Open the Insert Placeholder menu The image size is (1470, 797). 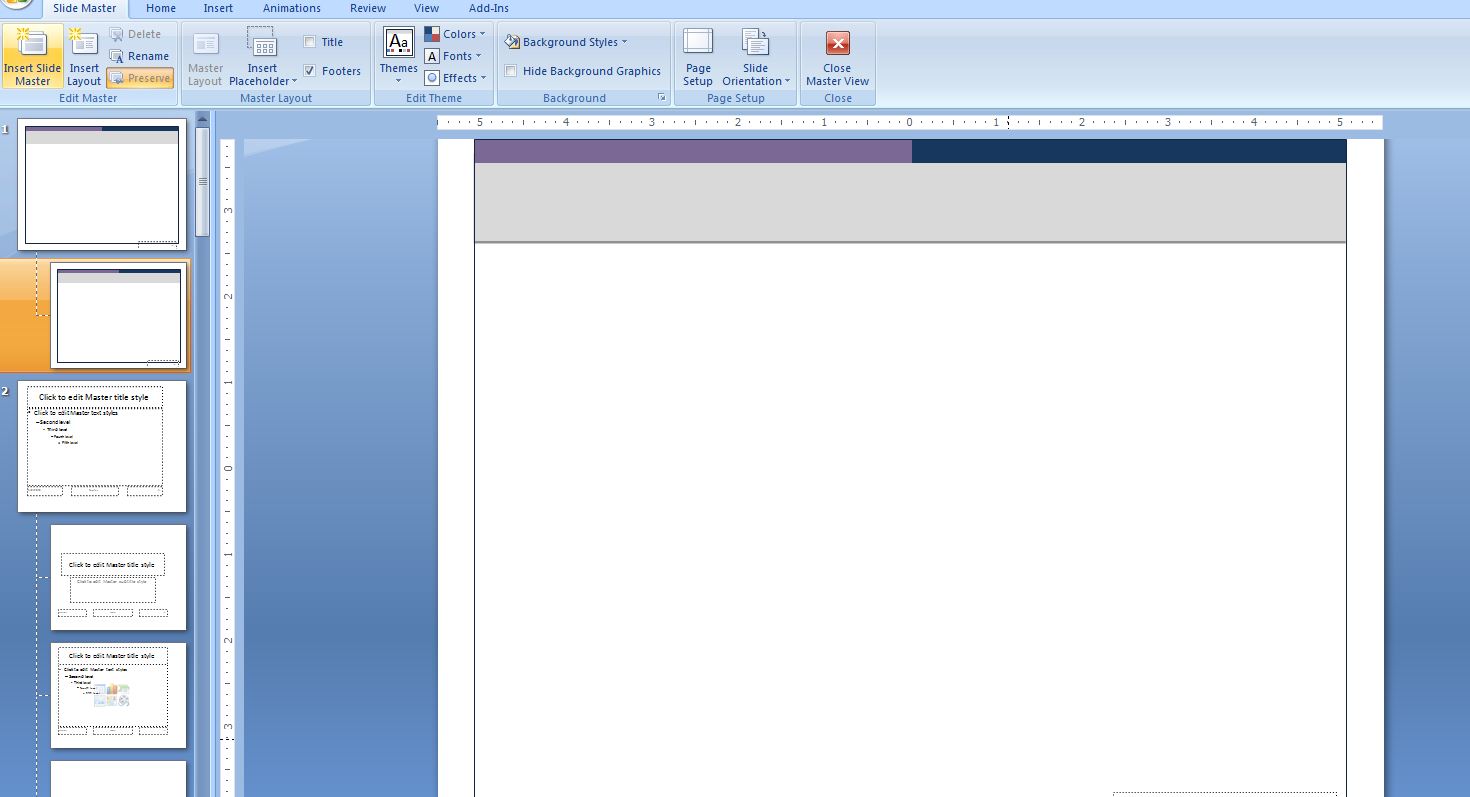(x=262, y=57)
